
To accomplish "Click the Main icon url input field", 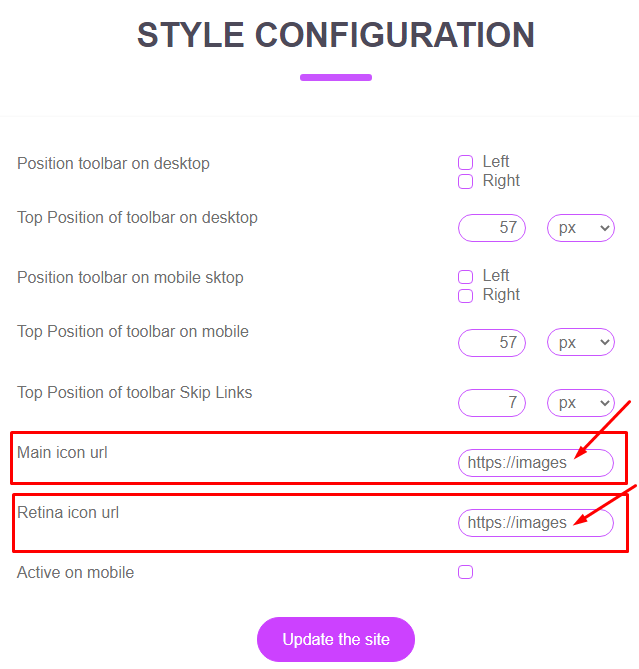I will [x=536, y=463].
